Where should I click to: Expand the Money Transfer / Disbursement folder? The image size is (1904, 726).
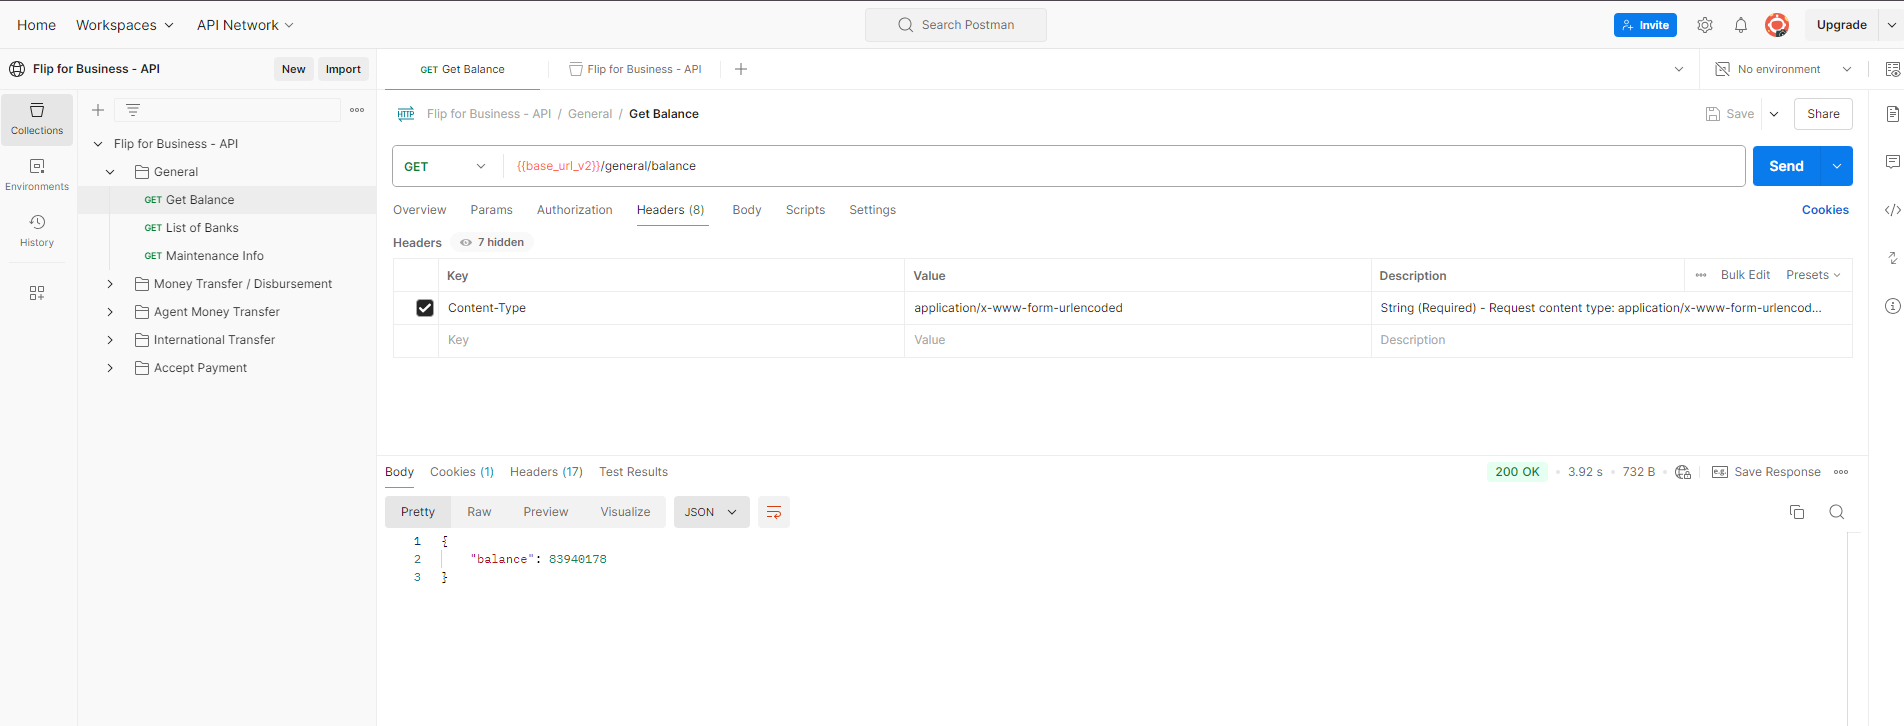point(110,284)
